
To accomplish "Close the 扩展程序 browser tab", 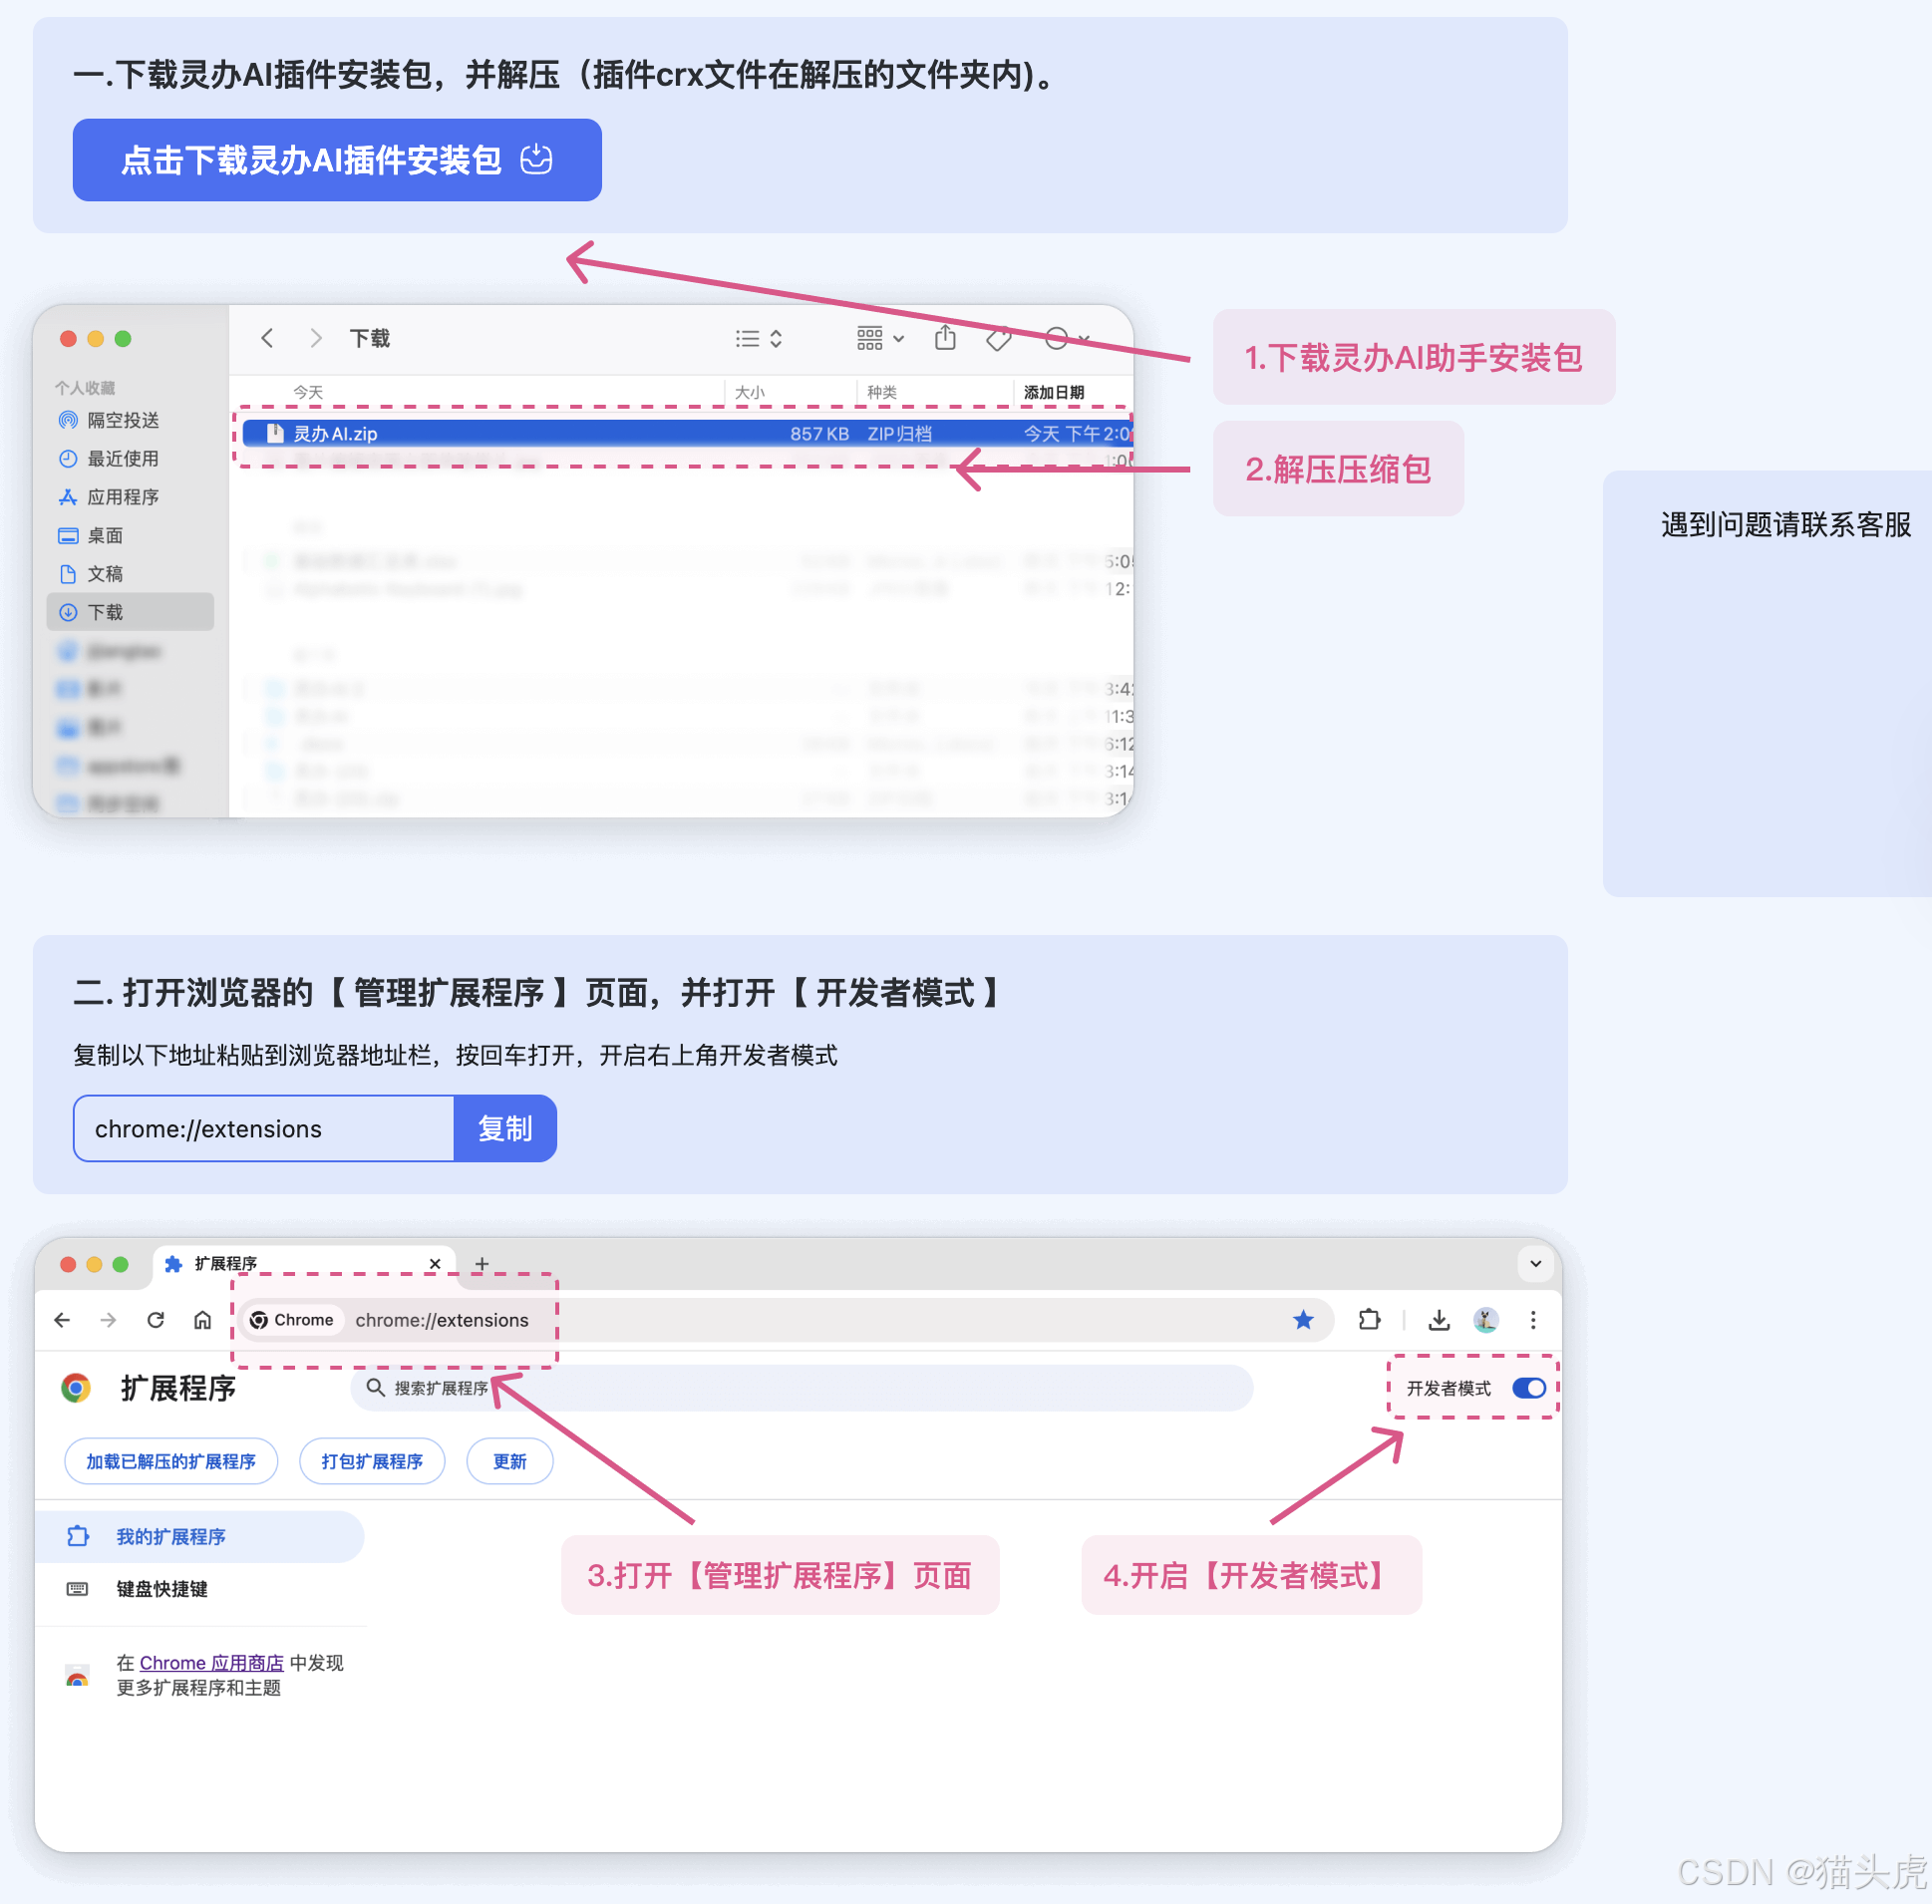I will (x=435, y=1264).
